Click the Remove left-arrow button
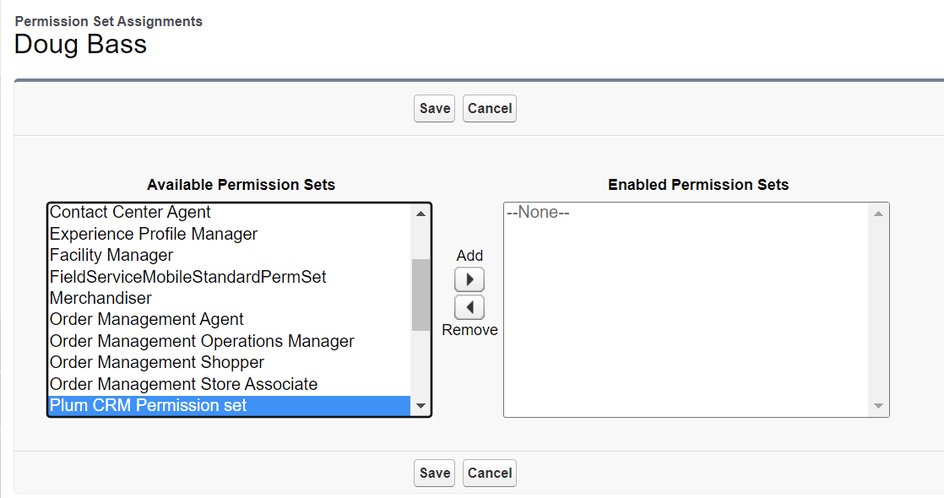This screenshot has height=498, width=944. pos(469,307)
